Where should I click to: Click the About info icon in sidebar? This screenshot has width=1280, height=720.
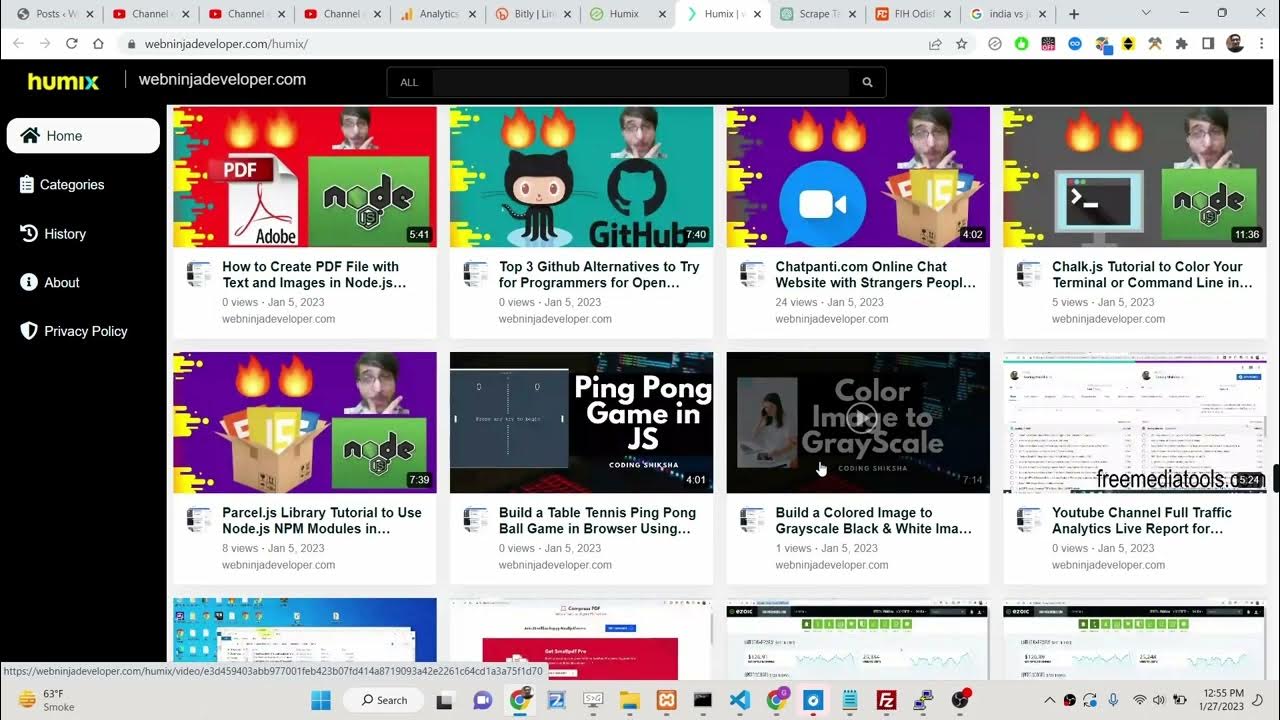tap(29, 283)
